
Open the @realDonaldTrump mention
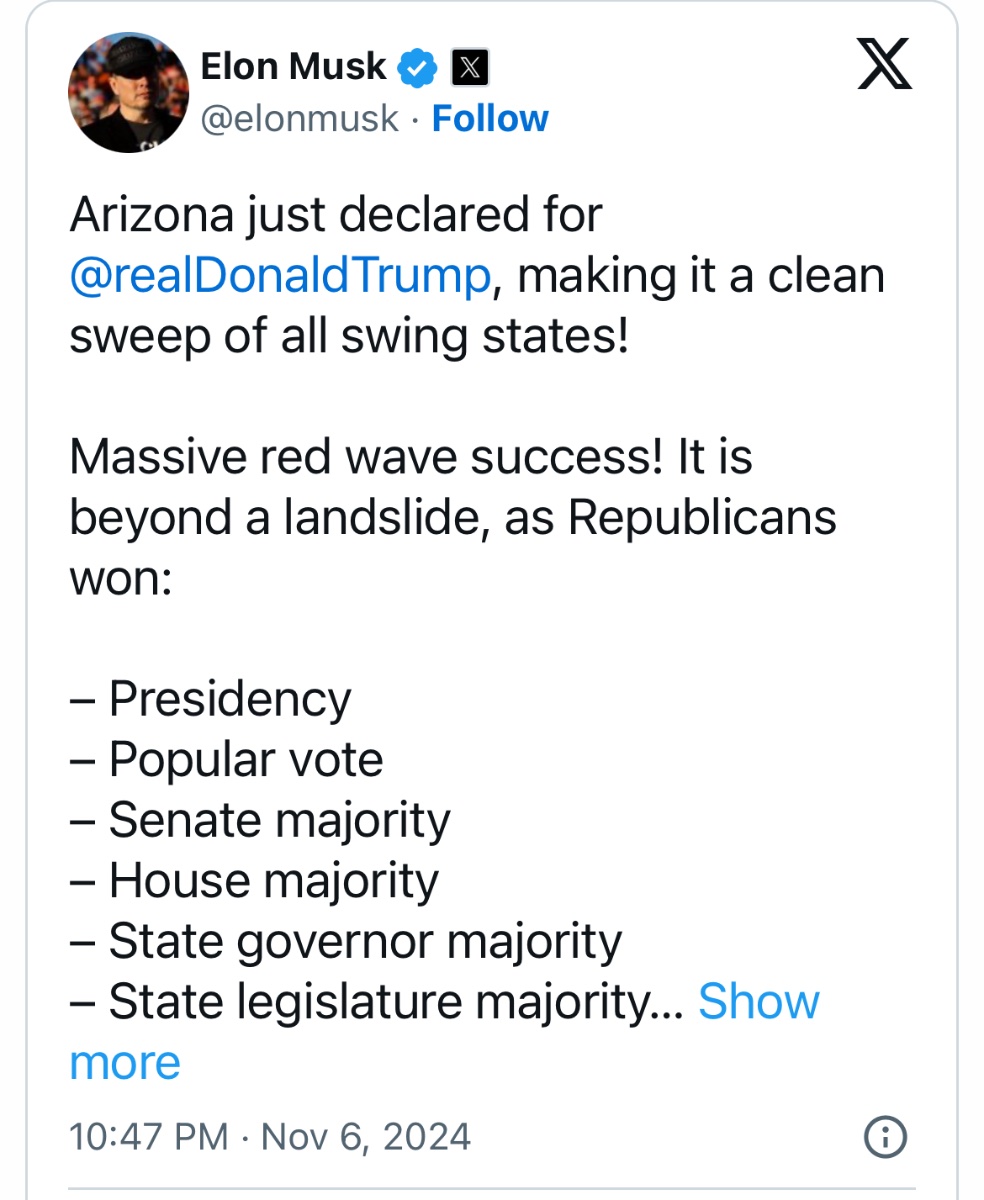(280, 276)
